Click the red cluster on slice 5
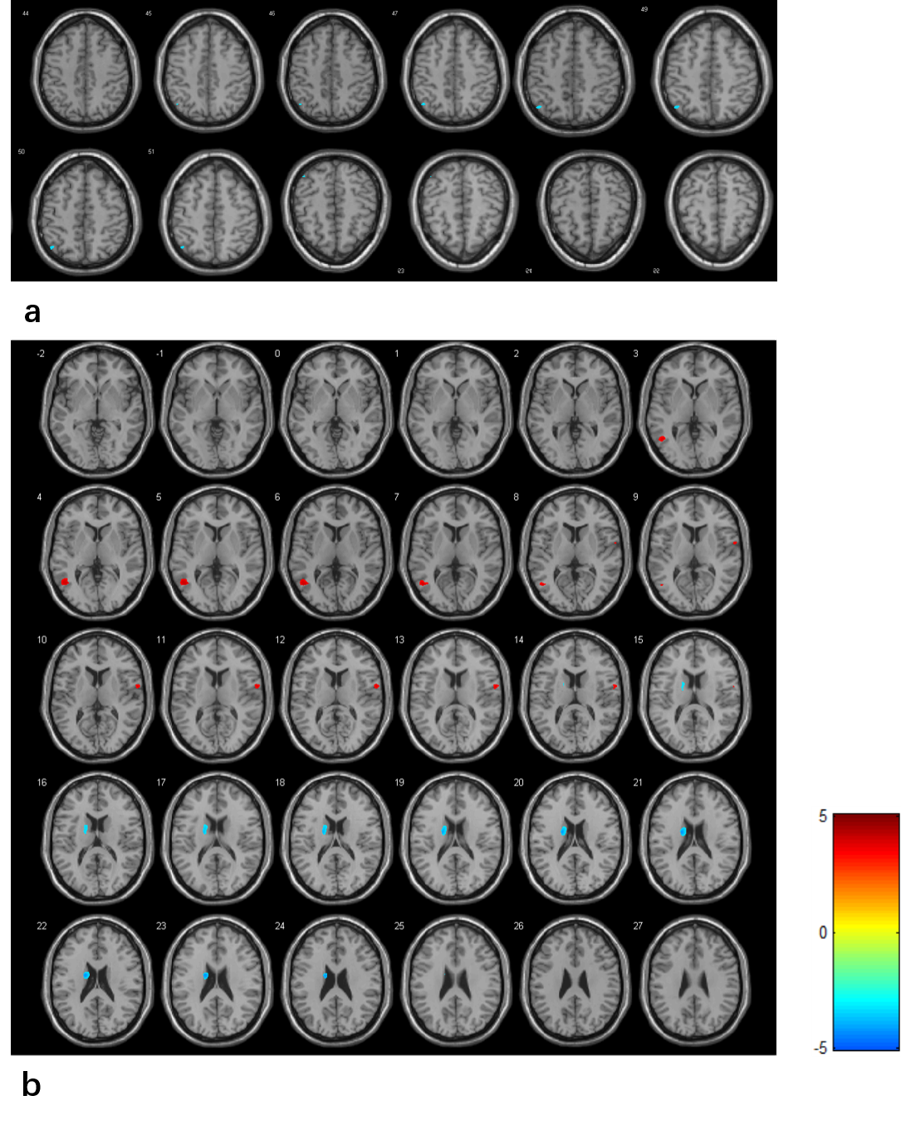 pyautogui.click(x=184, y=581)
